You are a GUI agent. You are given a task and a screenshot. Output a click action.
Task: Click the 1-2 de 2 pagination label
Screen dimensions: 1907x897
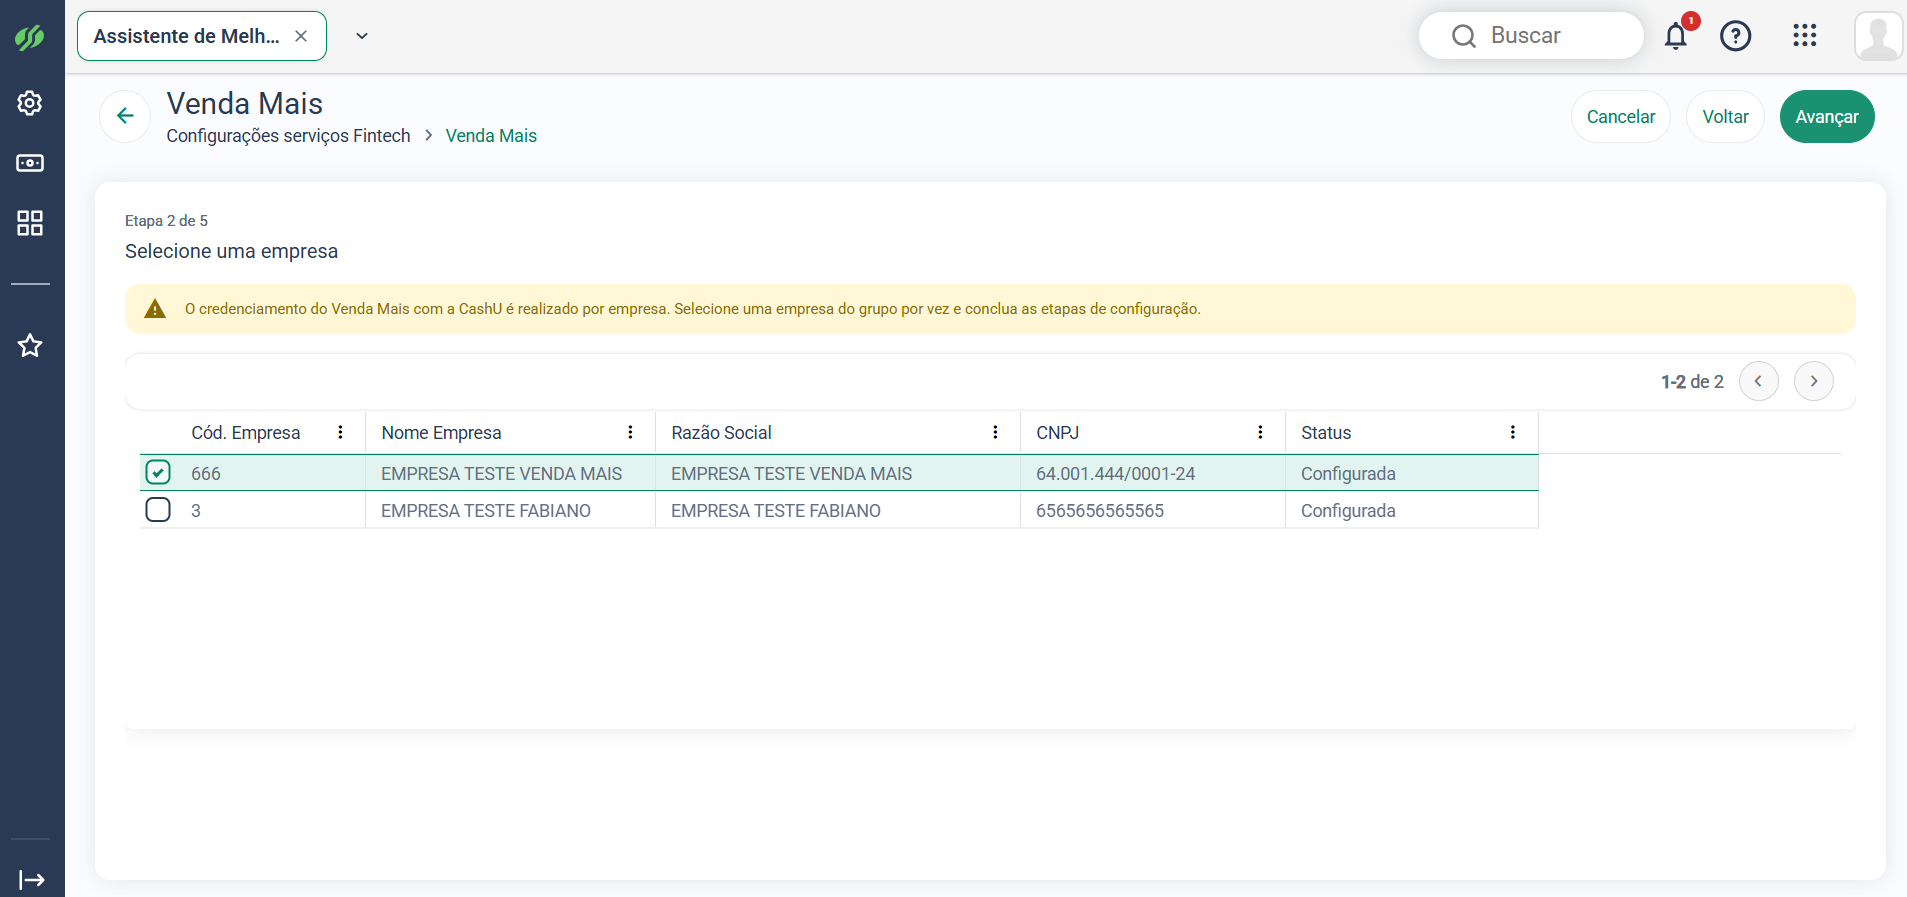(x=1692, y=381)
